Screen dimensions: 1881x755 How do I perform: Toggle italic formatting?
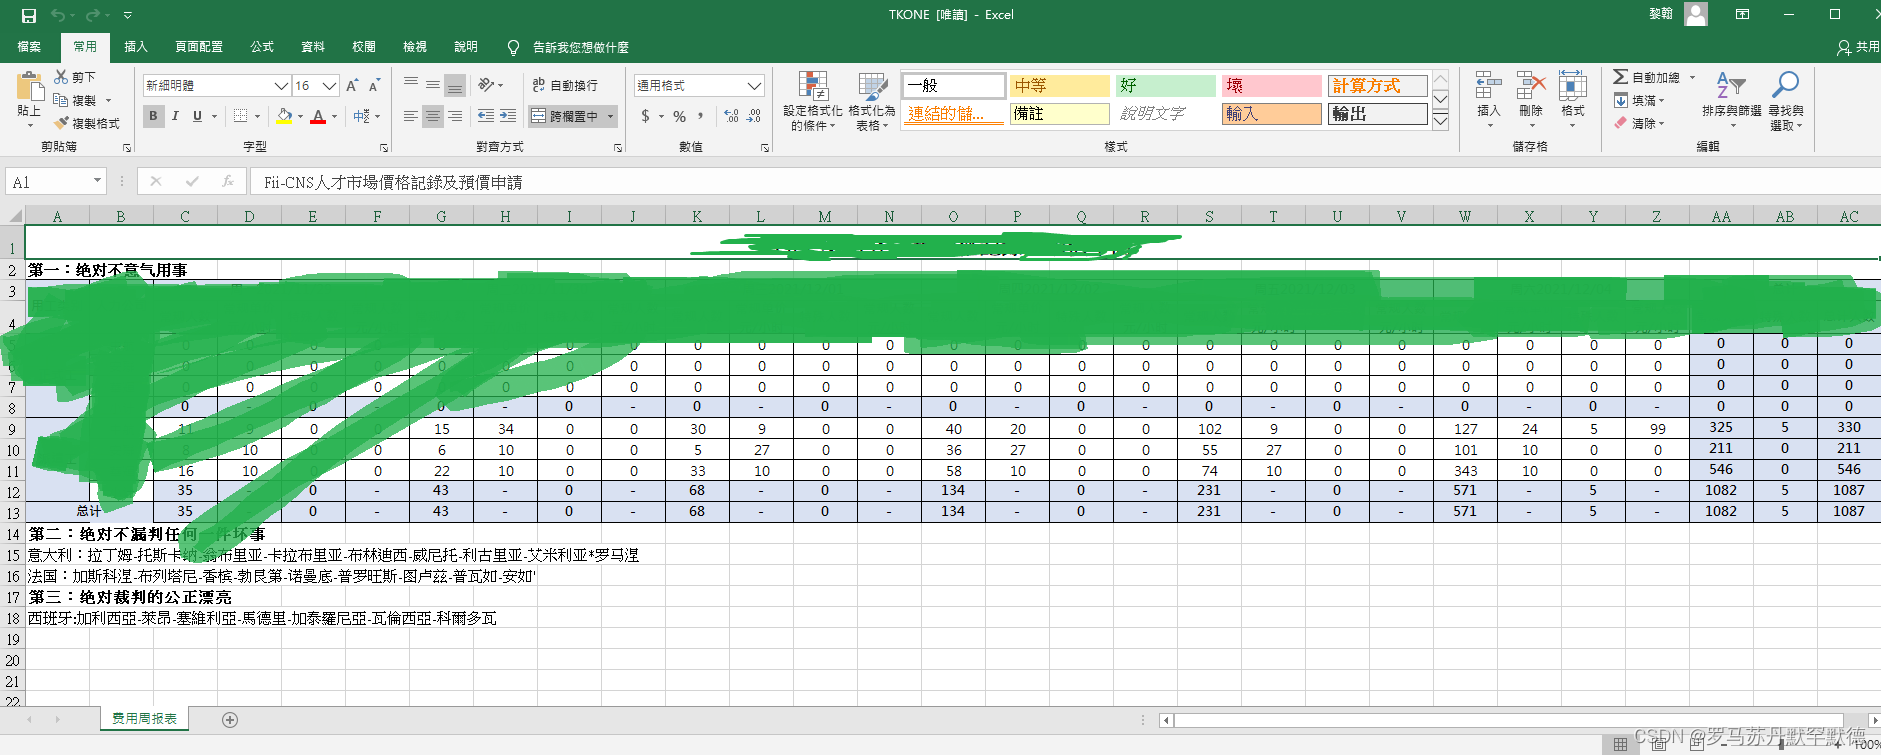click(x=175, y=116)
